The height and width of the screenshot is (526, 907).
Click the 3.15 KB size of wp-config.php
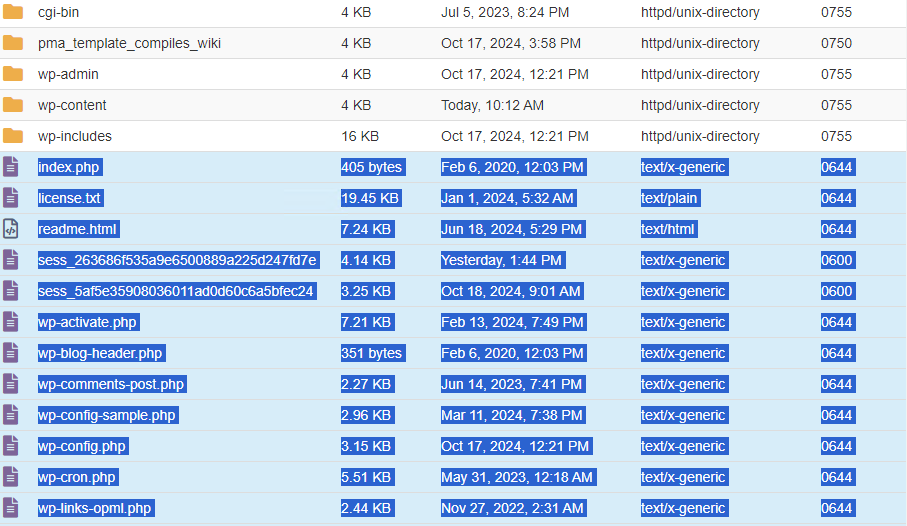[x=366, y=446]
